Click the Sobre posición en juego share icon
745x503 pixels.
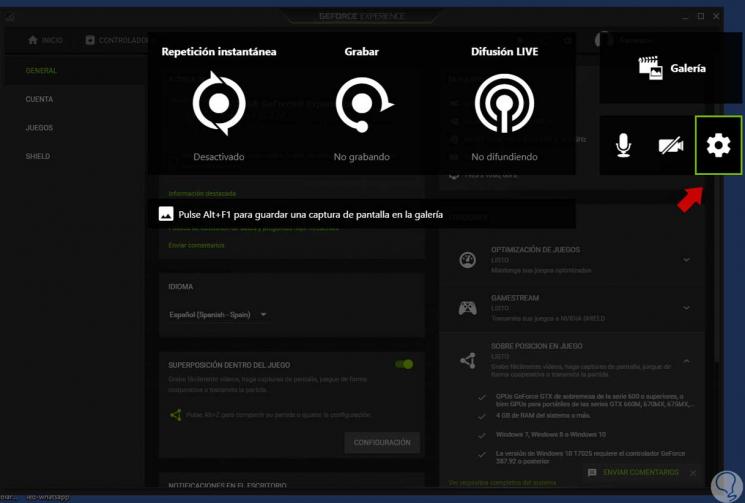coord(468,361)
